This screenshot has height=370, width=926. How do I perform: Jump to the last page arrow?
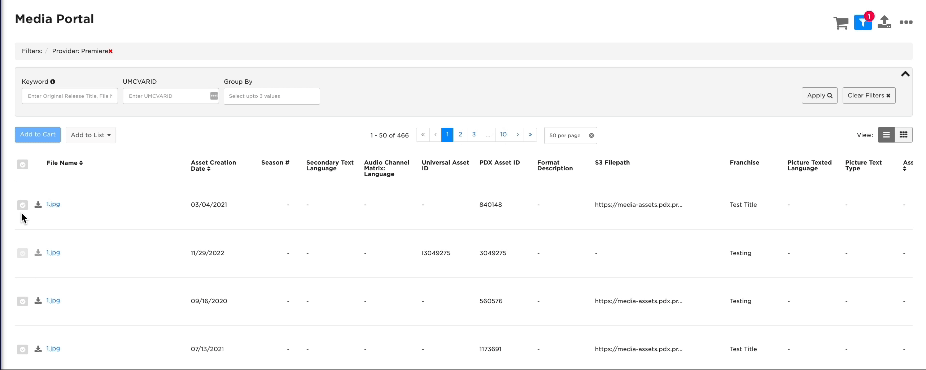pyautogui.click(x=530, y=135)
